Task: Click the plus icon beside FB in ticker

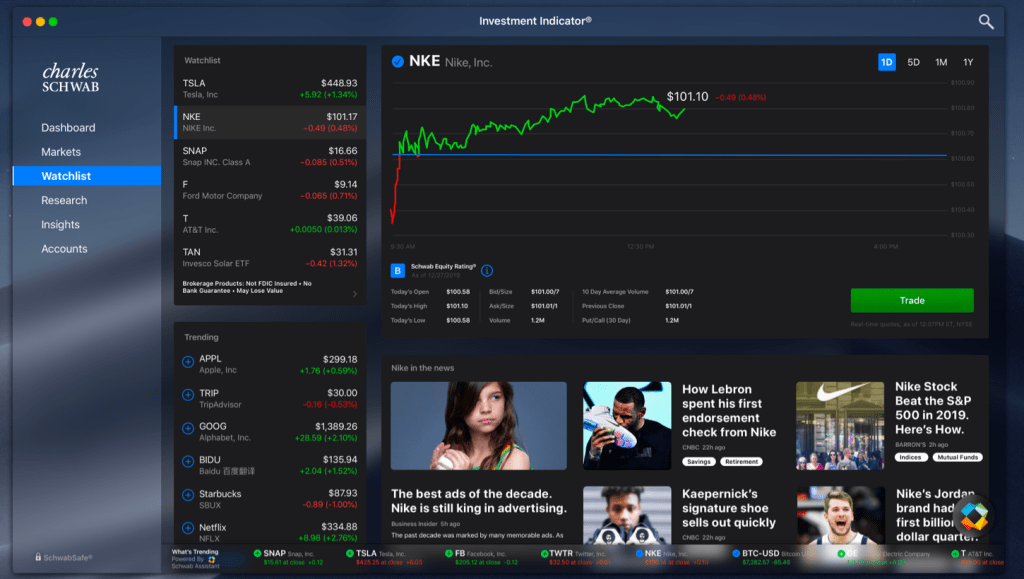Action: coord(449,554)
